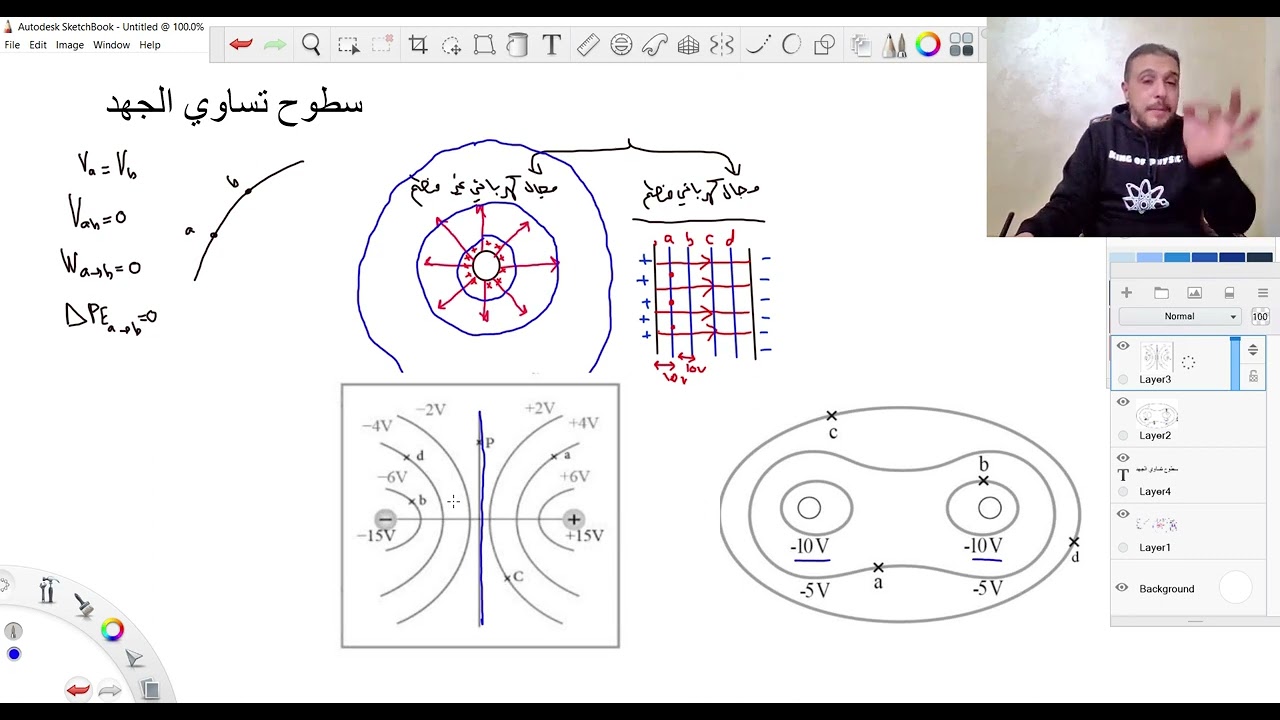
Task: Toggle the Symmetry tool
Action: [x=722, y=45]
